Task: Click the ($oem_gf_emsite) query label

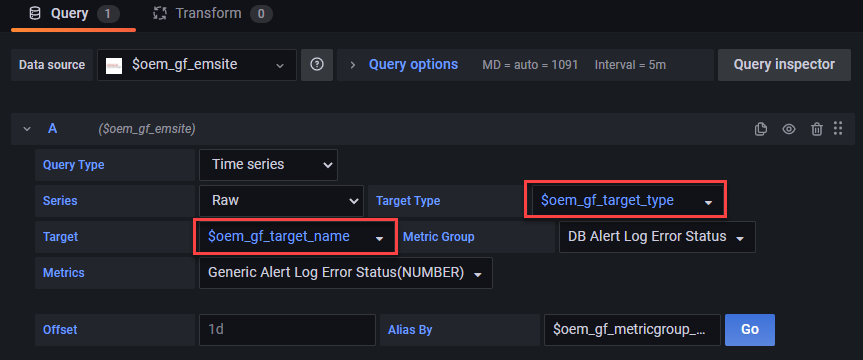Action: (x=147, y=129)
